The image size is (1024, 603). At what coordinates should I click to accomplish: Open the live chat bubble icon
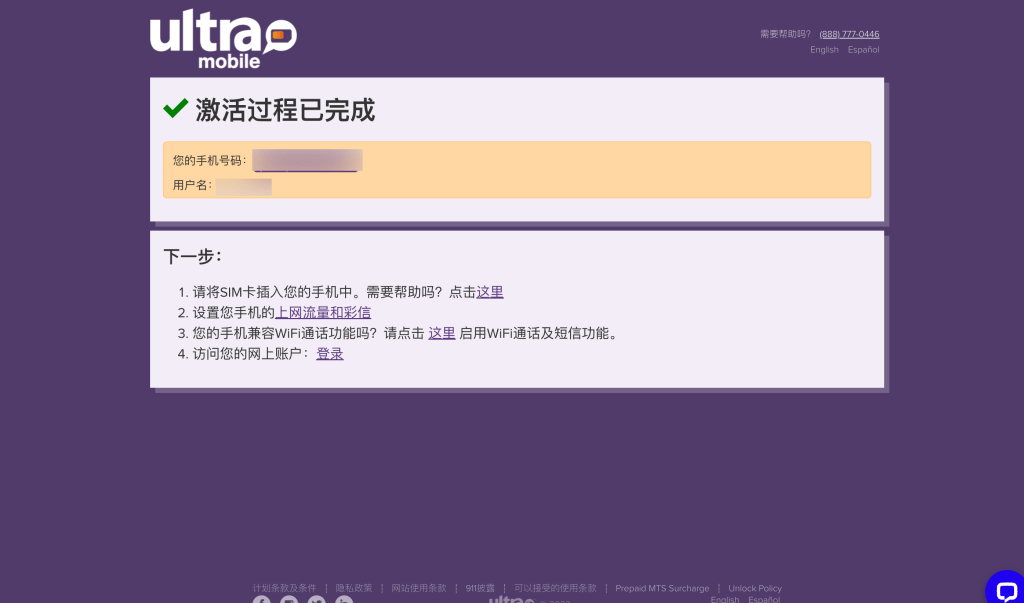coord(1006,589)
